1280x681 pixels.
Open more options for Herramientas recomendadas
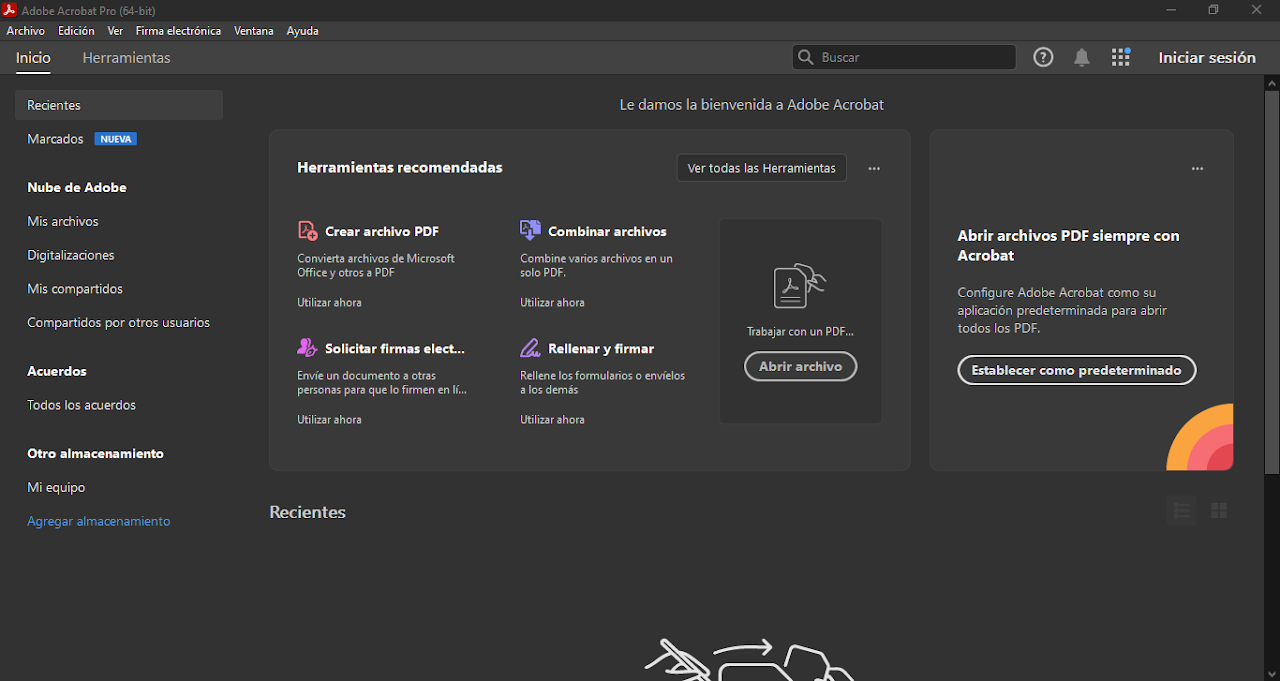tap(874, 169)
